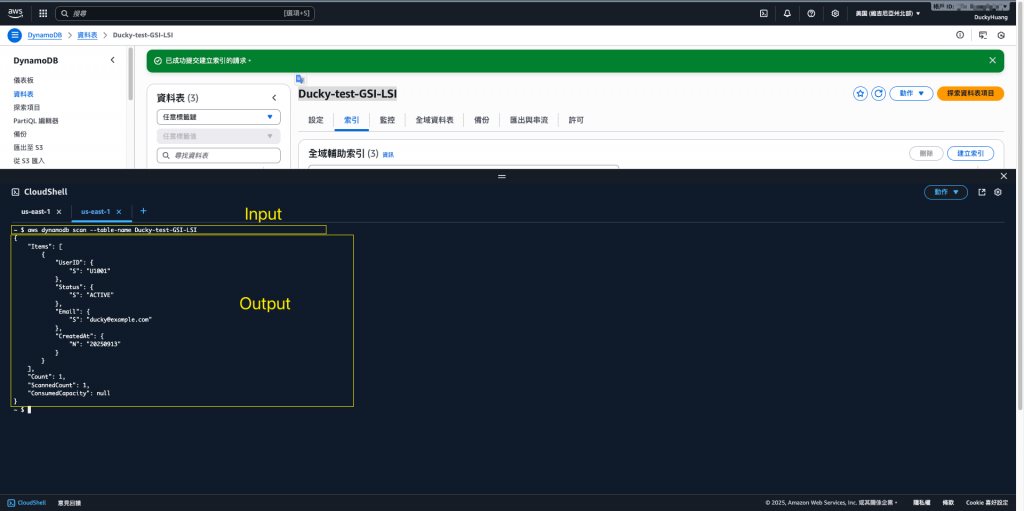Open 匯出至 S3 in the sidebar
Image resolution: width=1024 pixels, height=511 pixels.
point(28,148)
